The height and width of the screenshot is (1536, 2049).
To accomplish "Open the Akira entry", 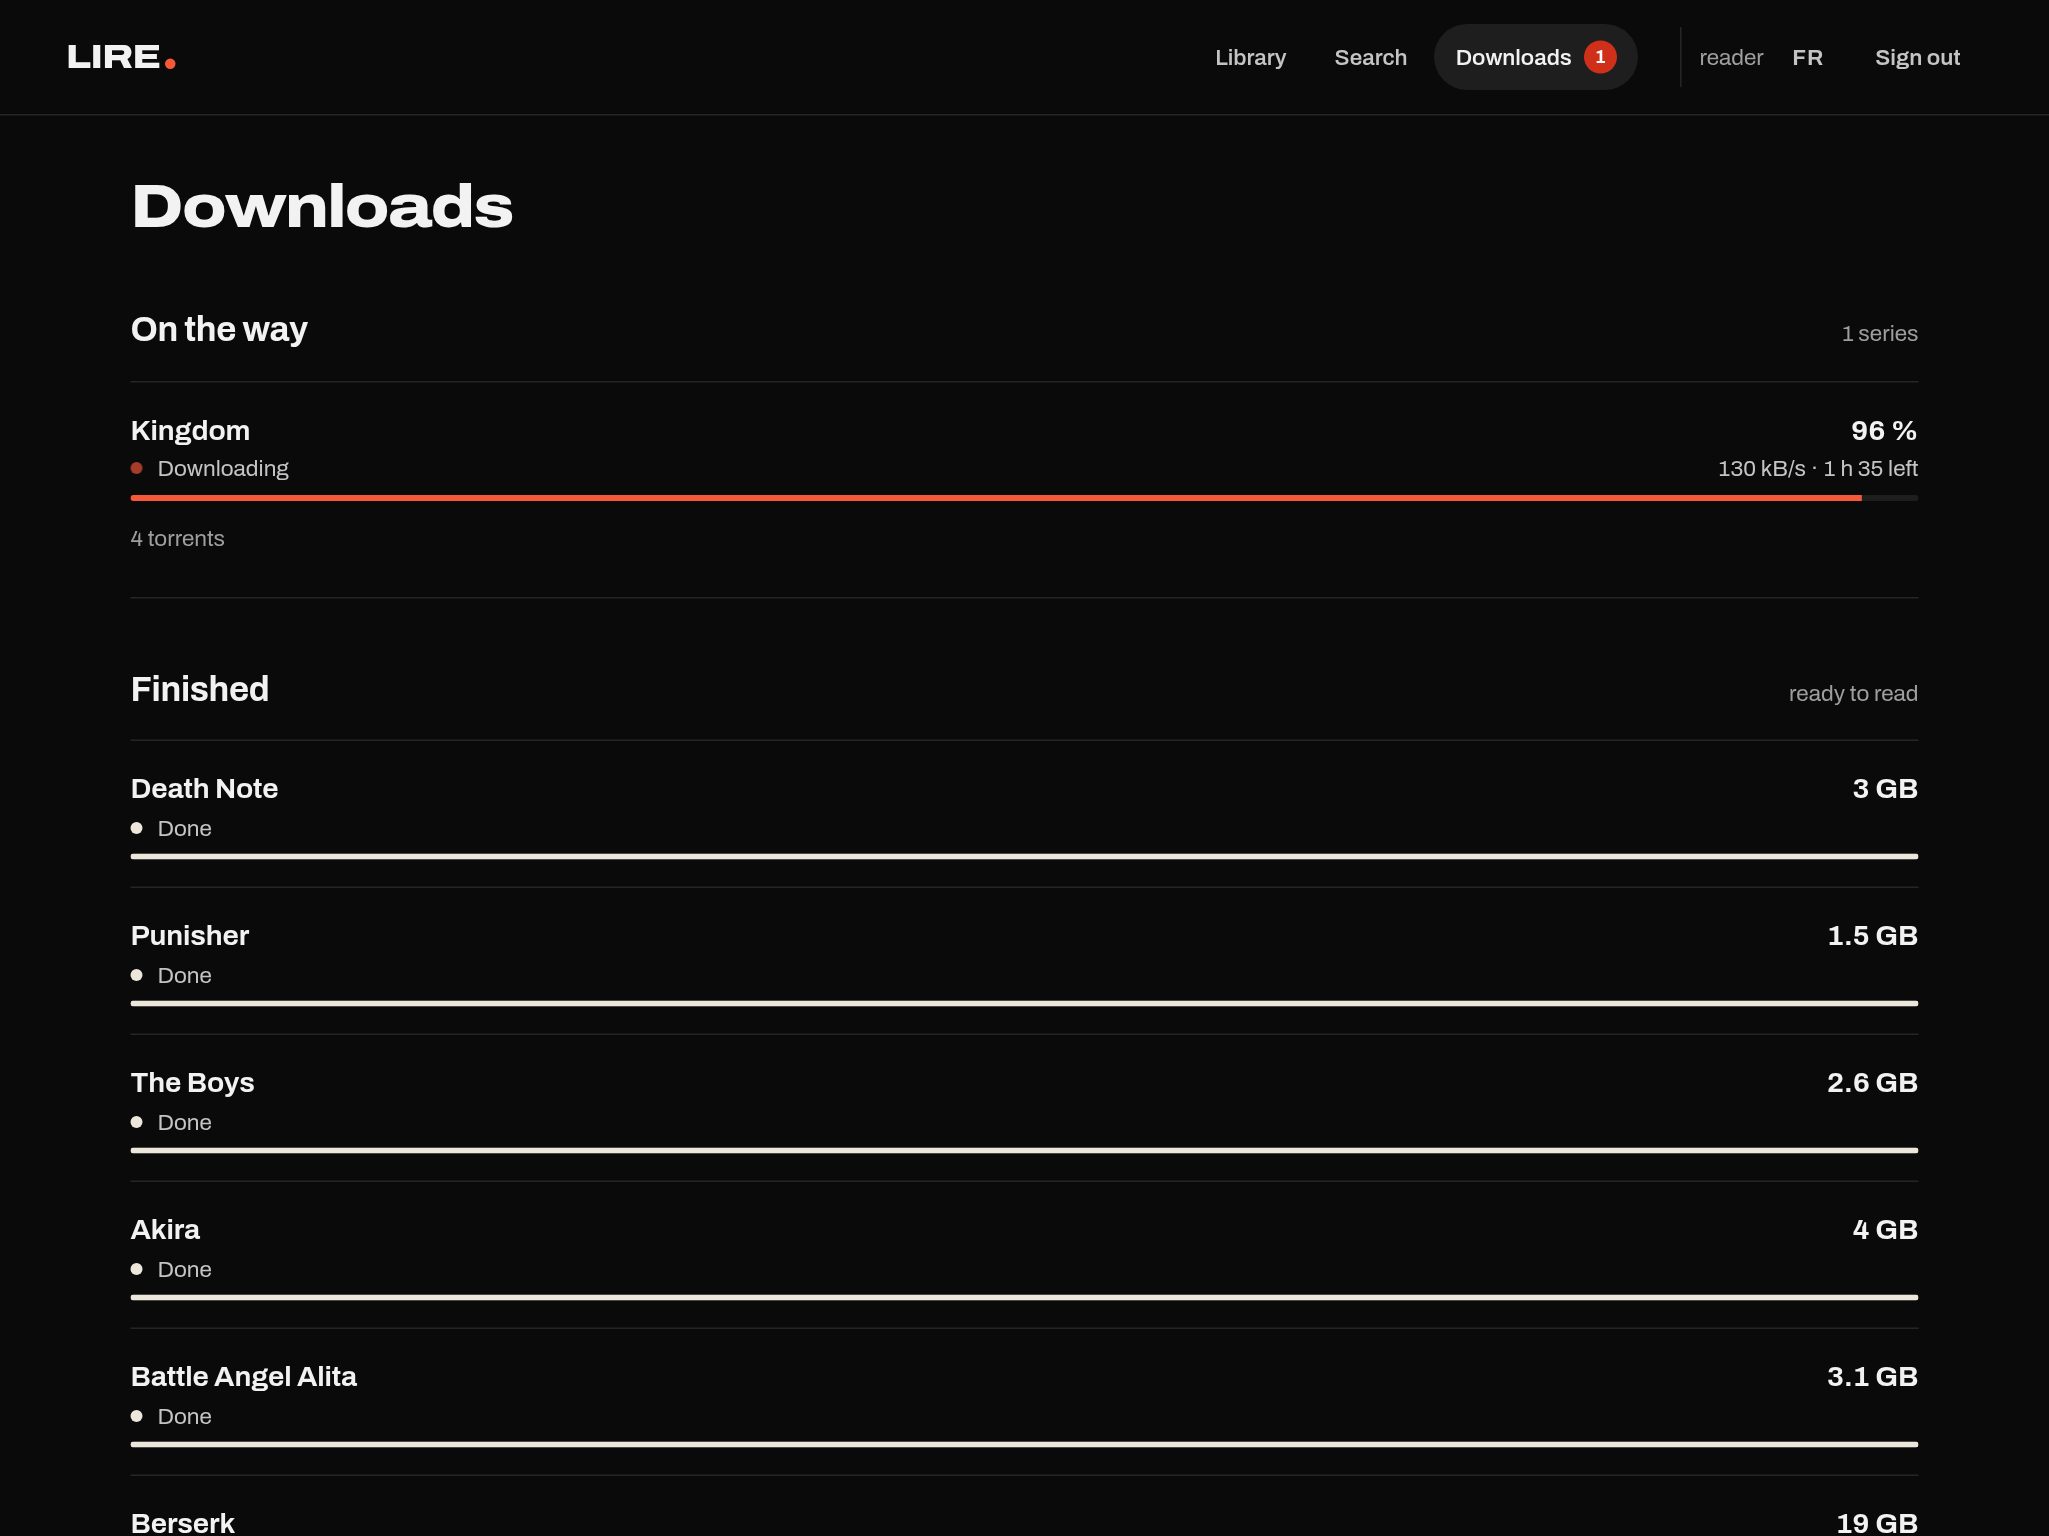I will 165,1229.
